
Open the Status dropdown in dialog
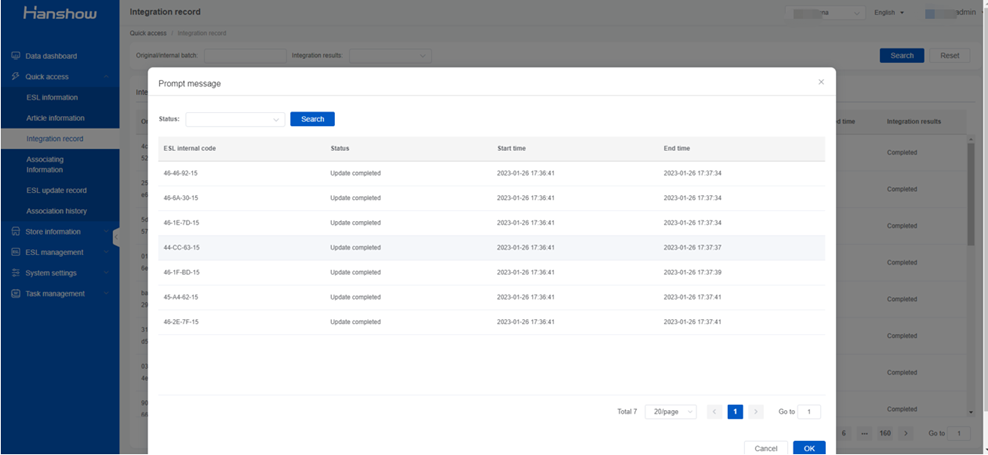tap(235, 119)
